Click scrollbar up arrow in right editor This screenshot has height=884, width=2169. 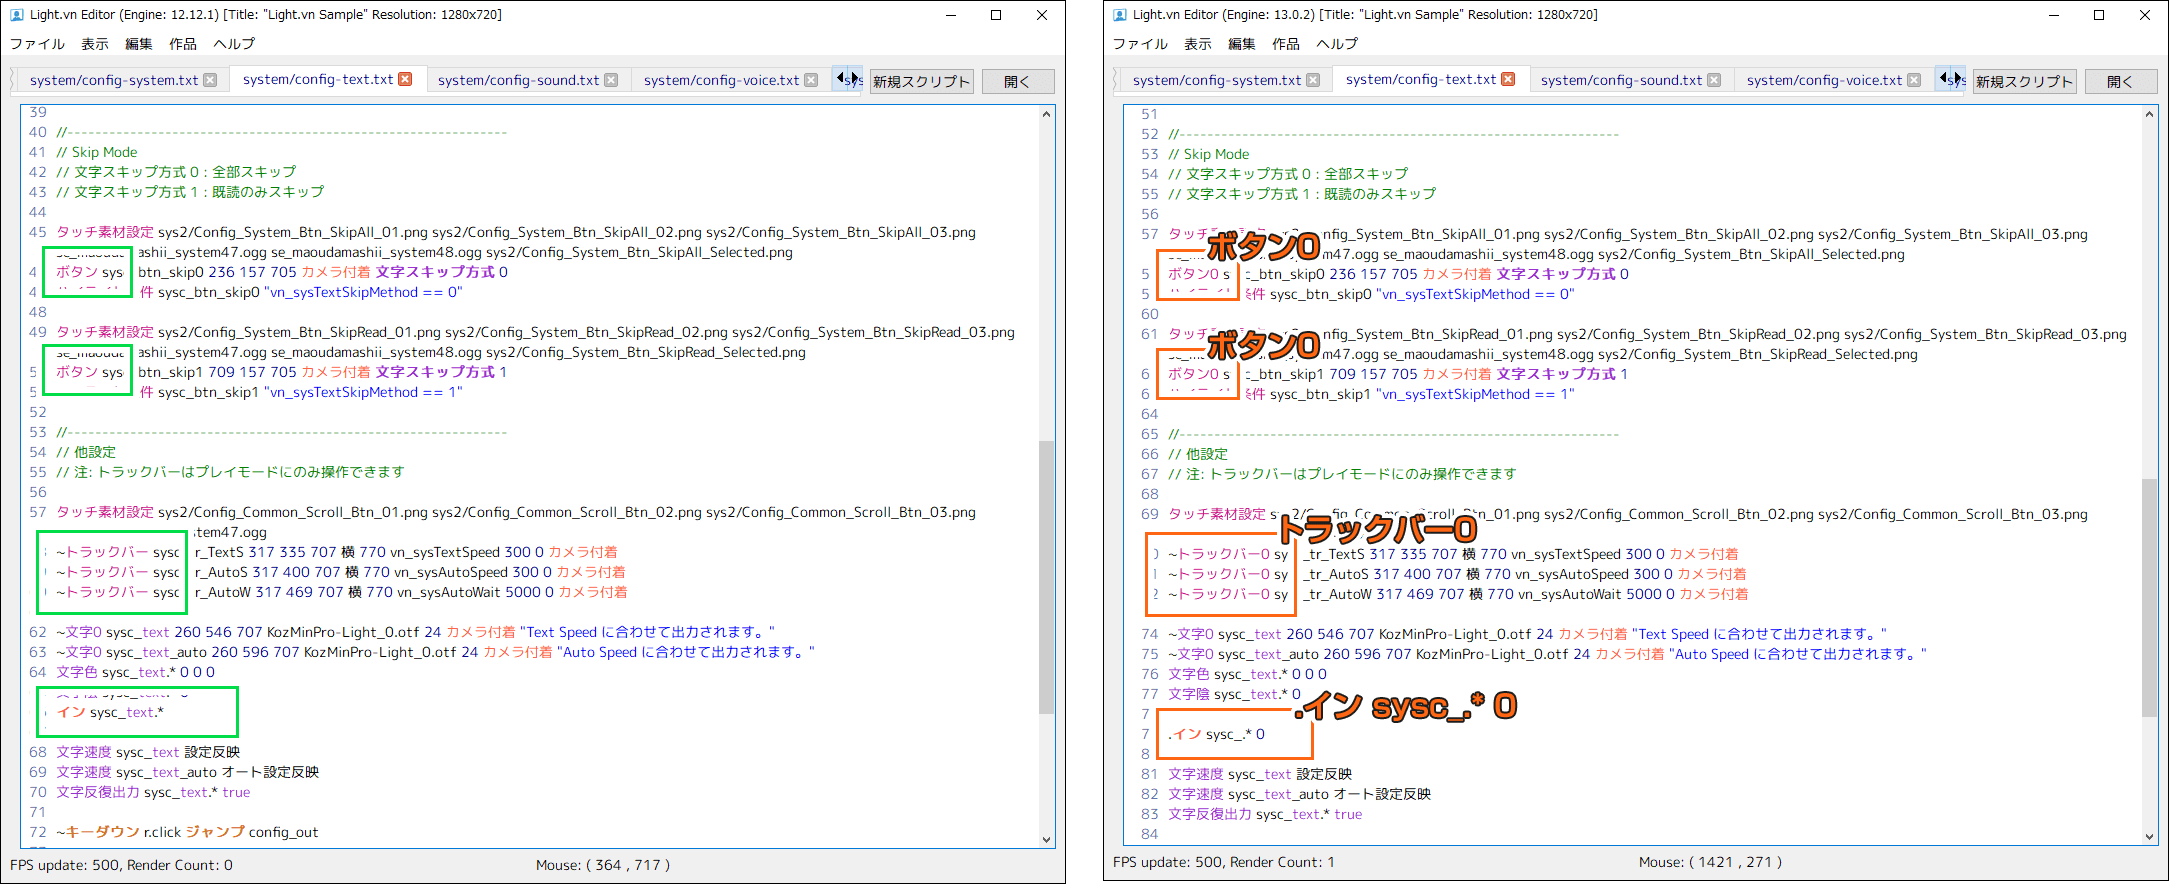(x=2149, y=114)
